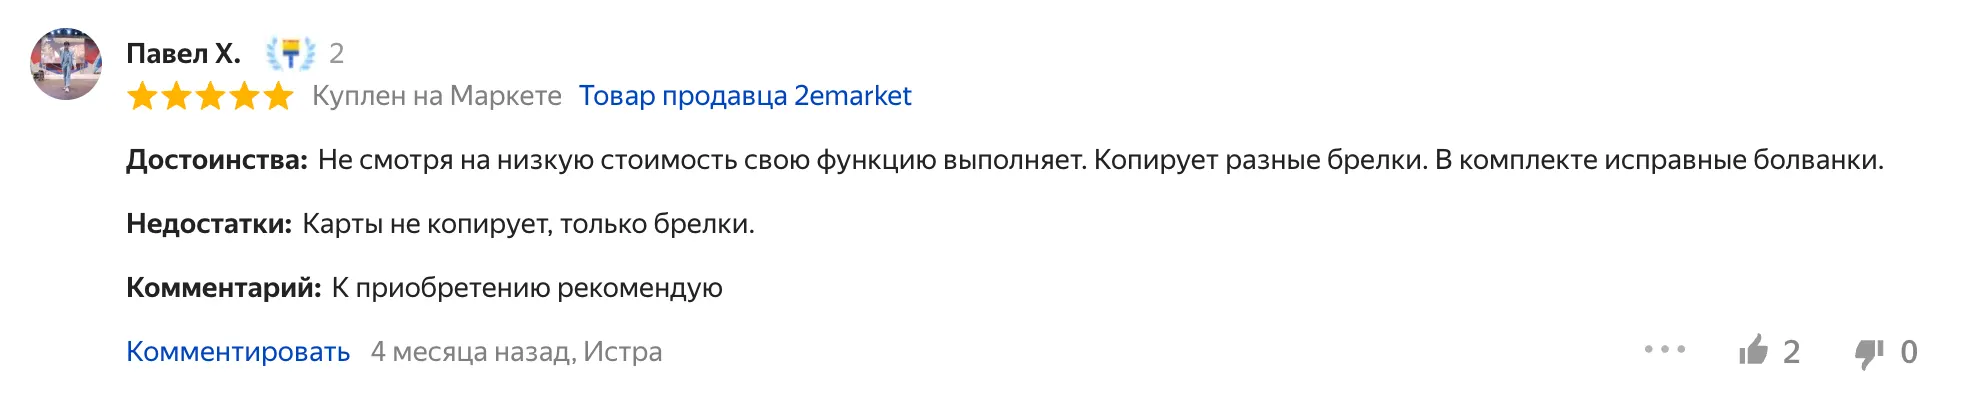The height and width of the screenshot is (414, 1980).
Task: Click the 4 месяца назад, Истра timestamp
Action: point(516,352)
